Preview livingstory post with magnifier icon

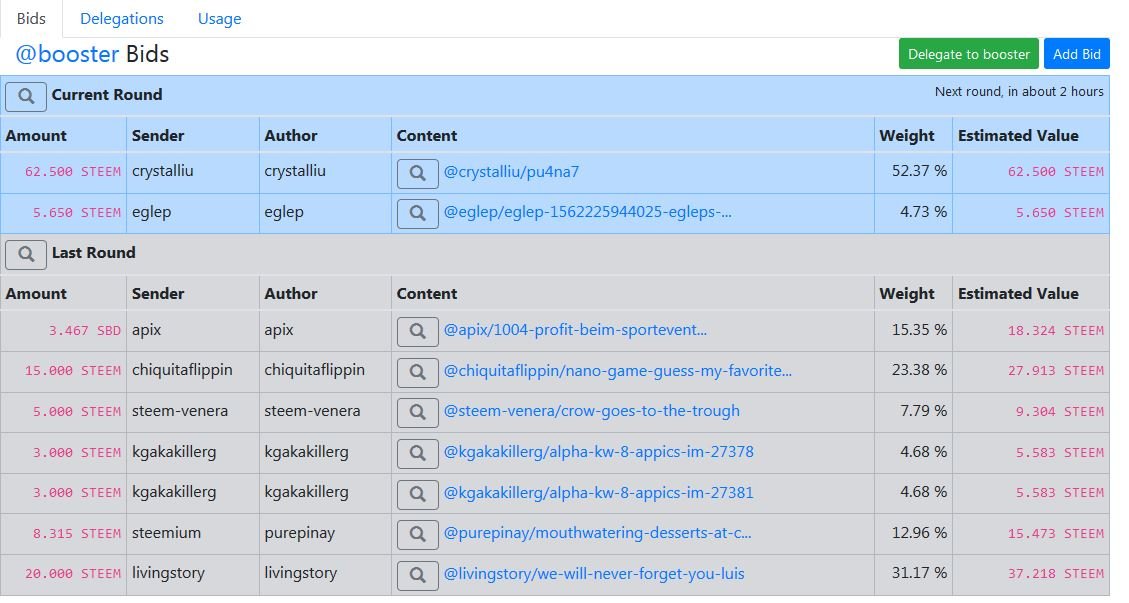pyautogui.click(x=418, y=575)
